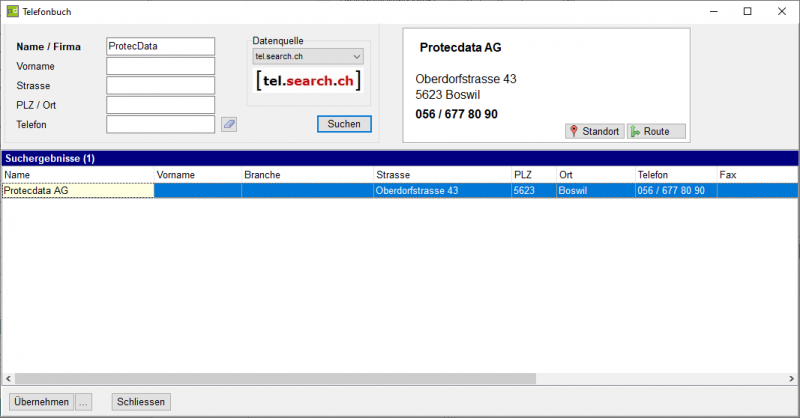The width and height of the screenshot is (800, 418).
Task: Click the Oberdorfstrasse 43 cell in results
Action: pos(443,191)
